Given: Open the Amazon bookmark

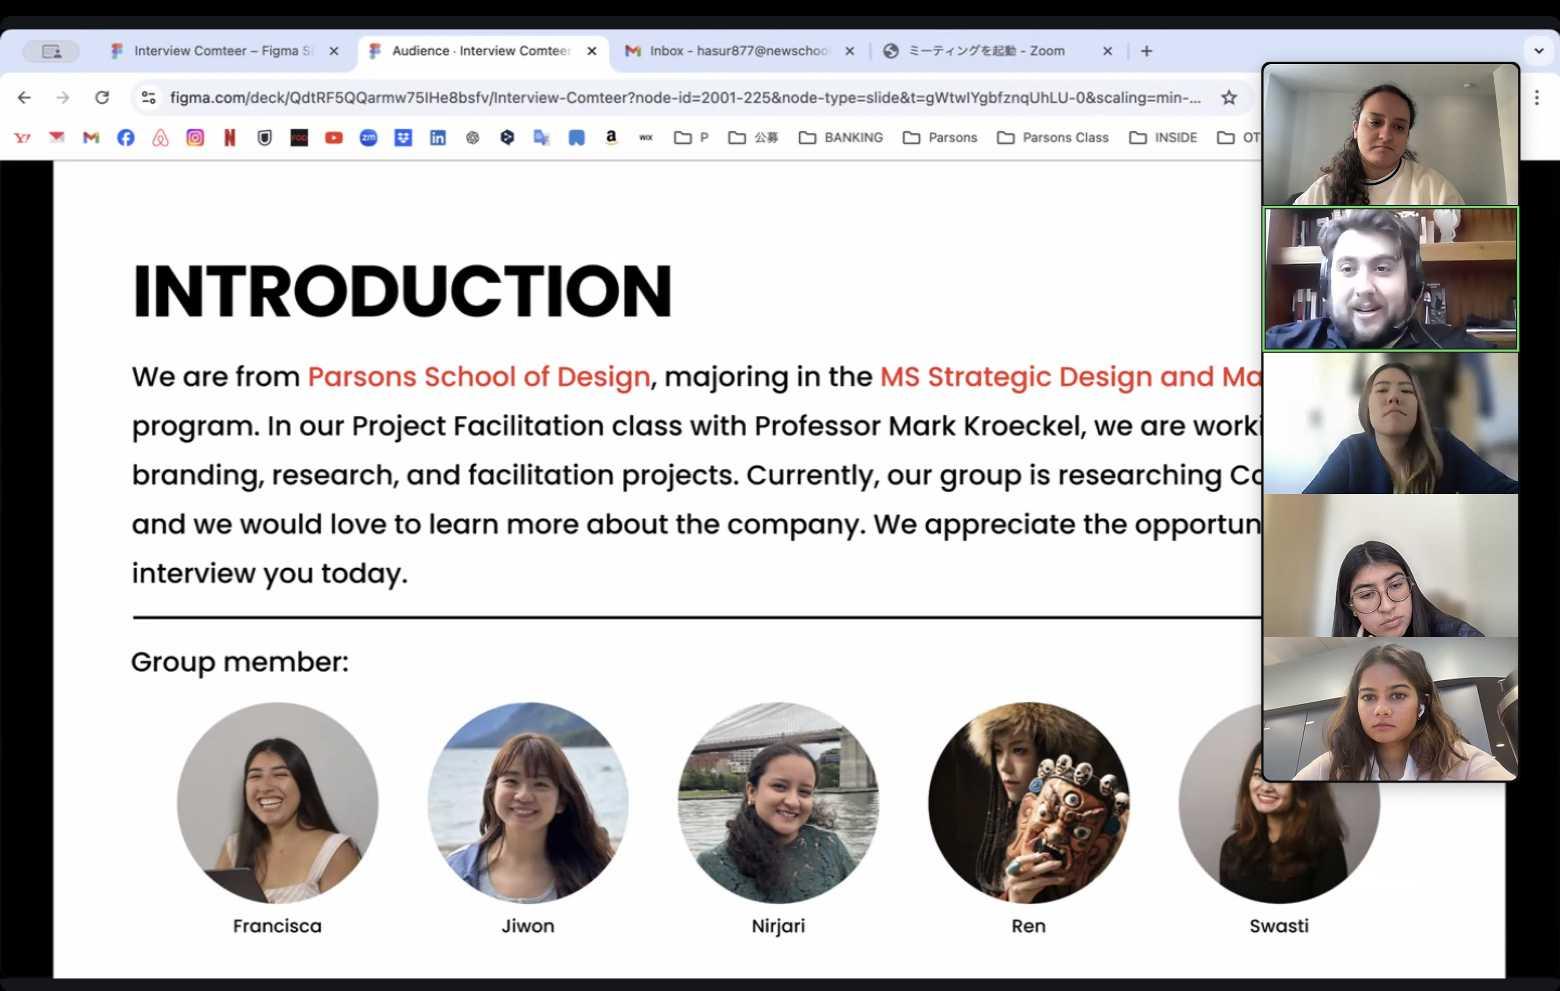Looking at the screenshot, I should 611,138.
